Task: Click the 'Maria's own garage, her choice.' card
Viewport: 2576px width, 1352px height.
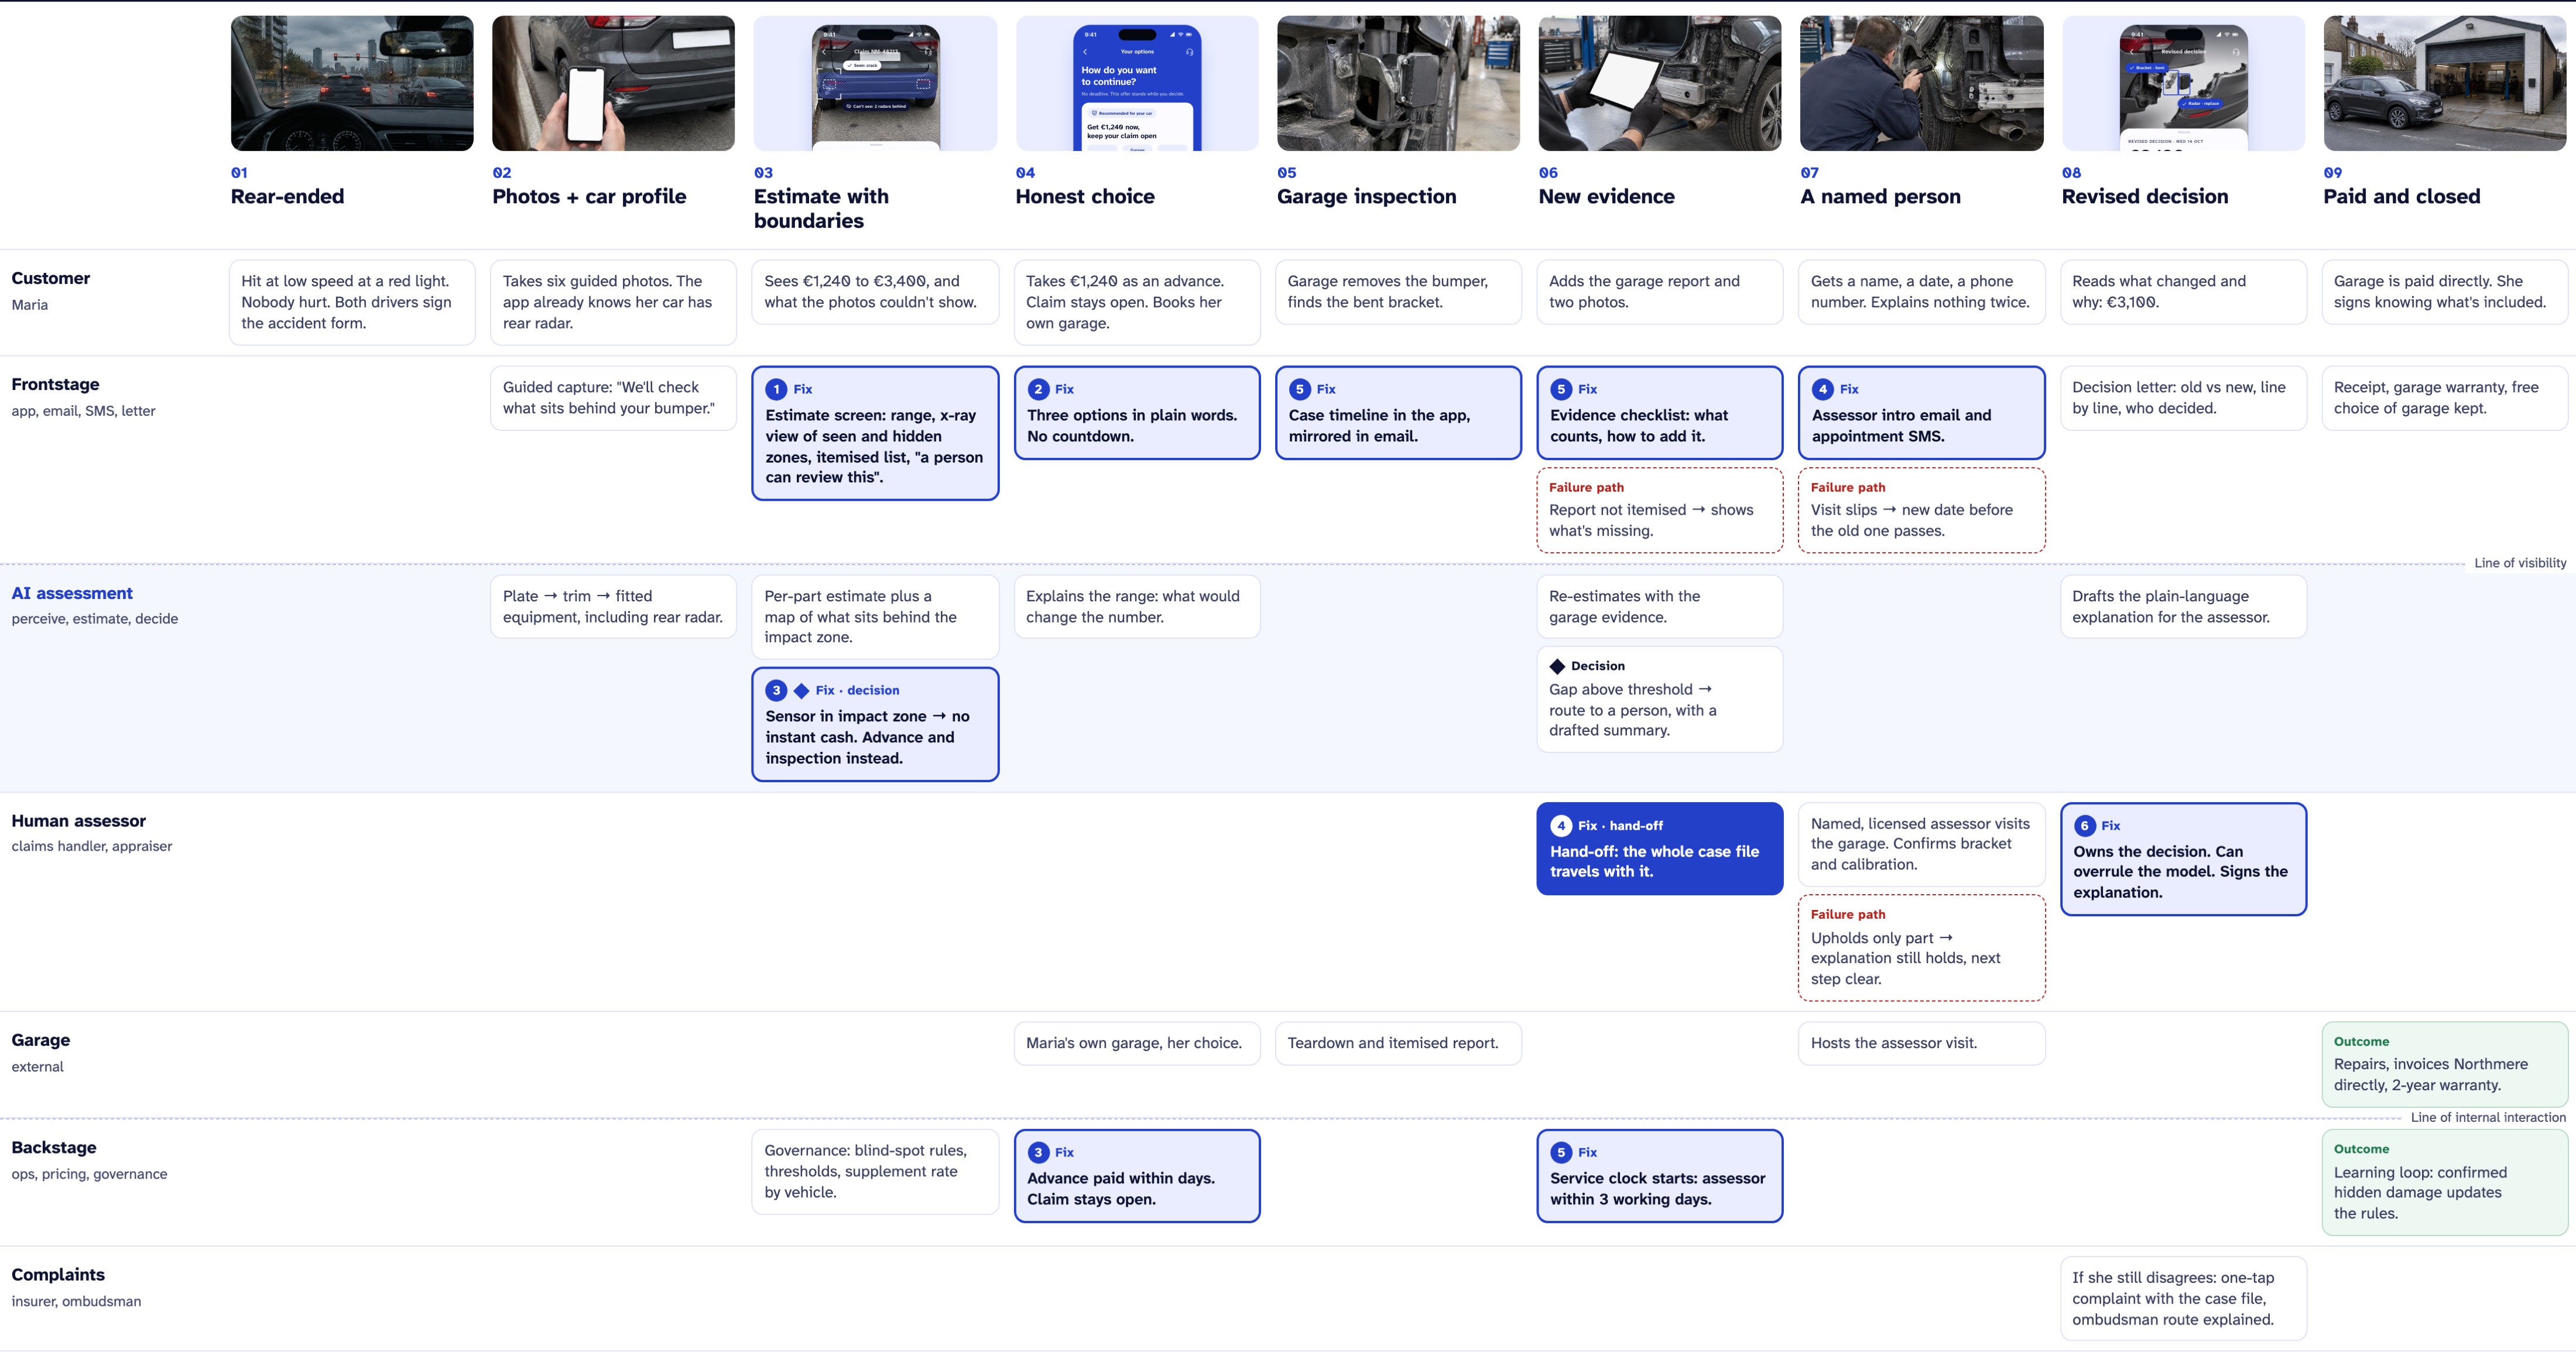Action: (1137, 1043)
